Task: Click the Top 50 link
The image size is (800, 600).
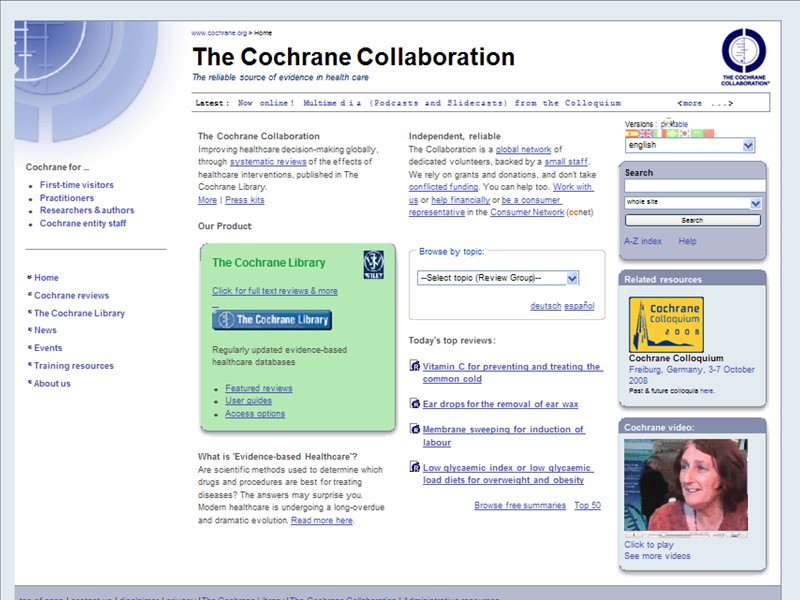Action: 587,505
